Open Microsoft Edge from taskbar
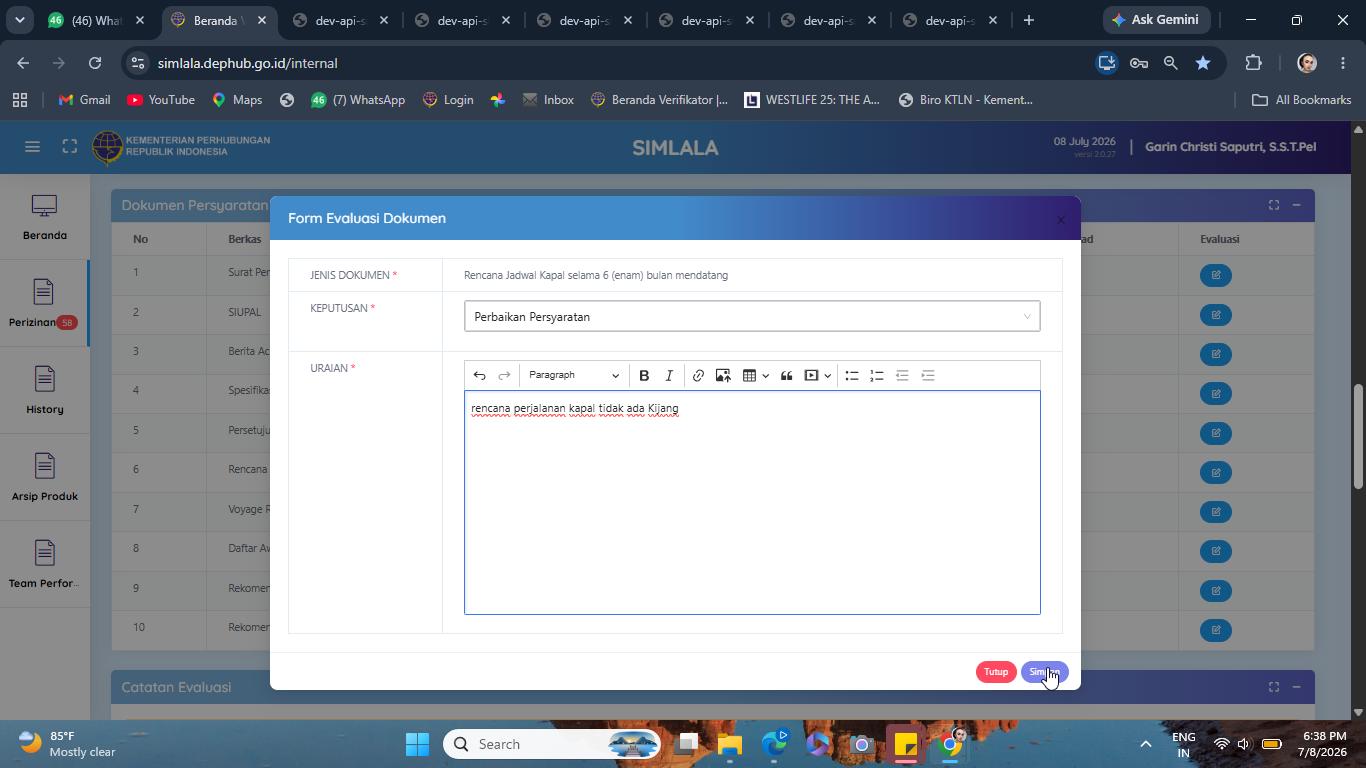Viewport: 1366px width, 768px height. [x=775, y=744]
